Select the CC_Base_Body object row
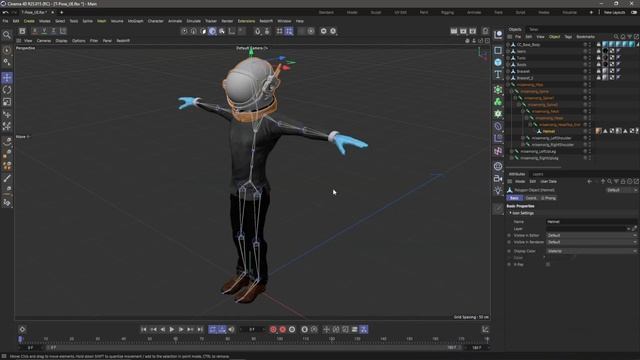This screenshot has width=640, height=360. pos(529,44)
